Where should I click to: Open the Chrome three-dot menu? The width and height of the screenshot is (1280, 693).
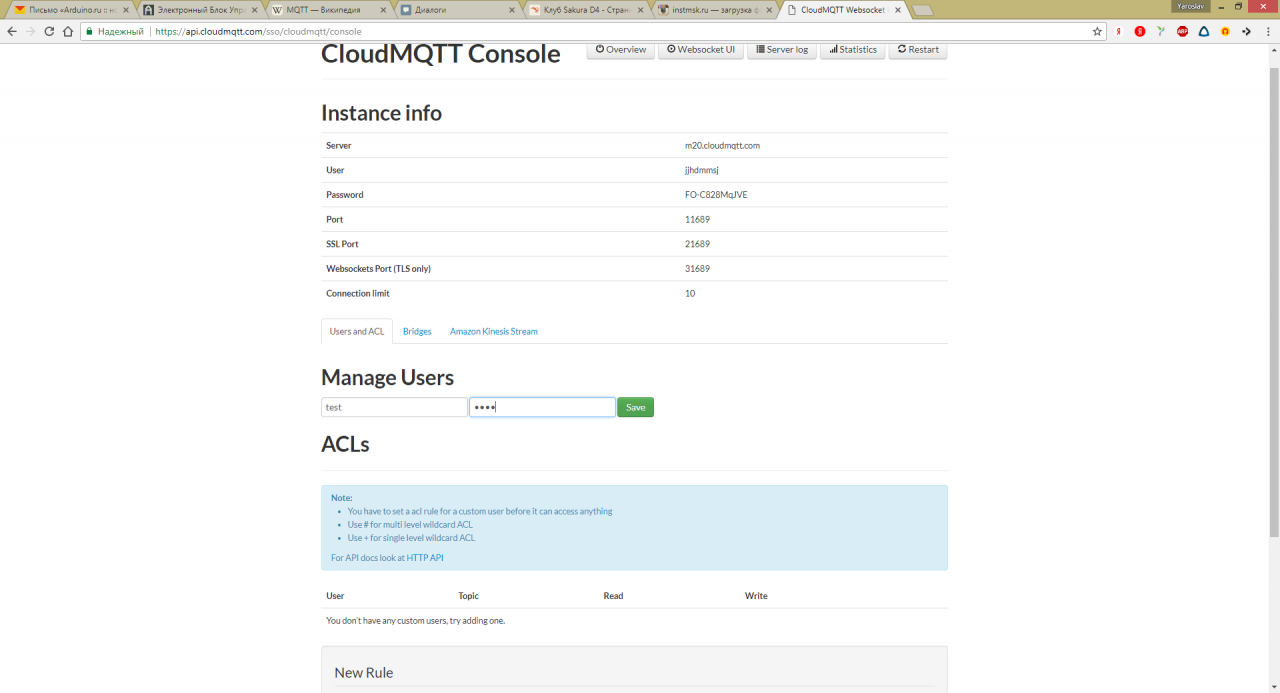click(1267, 31)
